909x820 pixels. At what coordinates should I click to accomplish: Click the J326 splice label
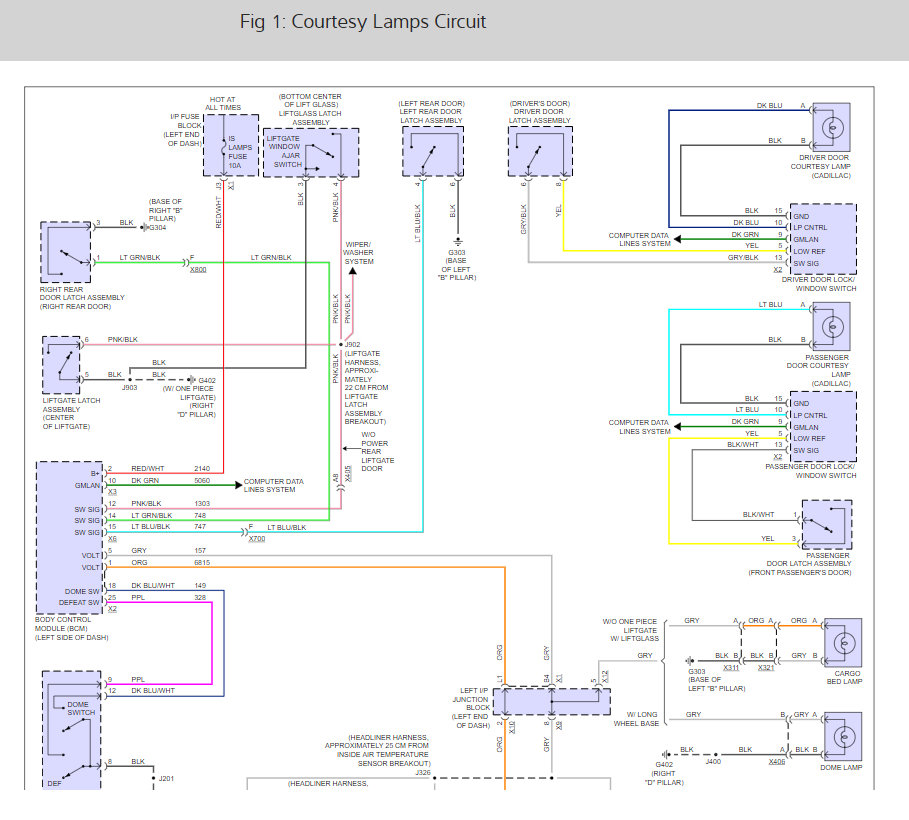pos(423,772)
